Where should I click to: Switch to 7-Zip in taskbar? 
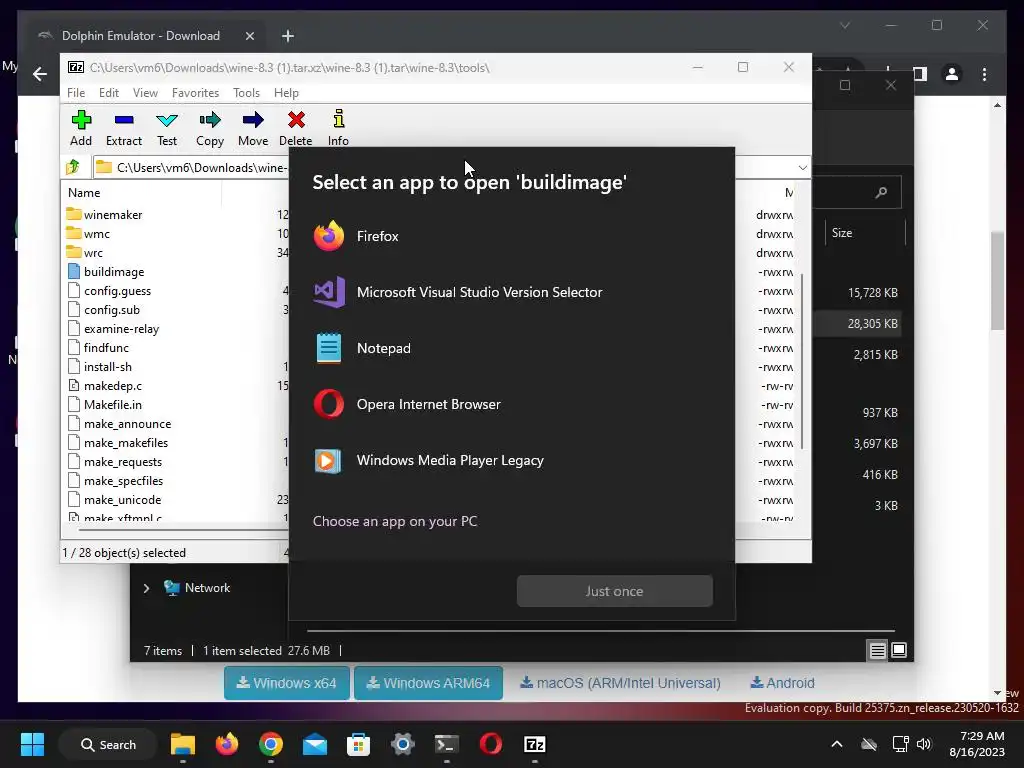(534, 744)
